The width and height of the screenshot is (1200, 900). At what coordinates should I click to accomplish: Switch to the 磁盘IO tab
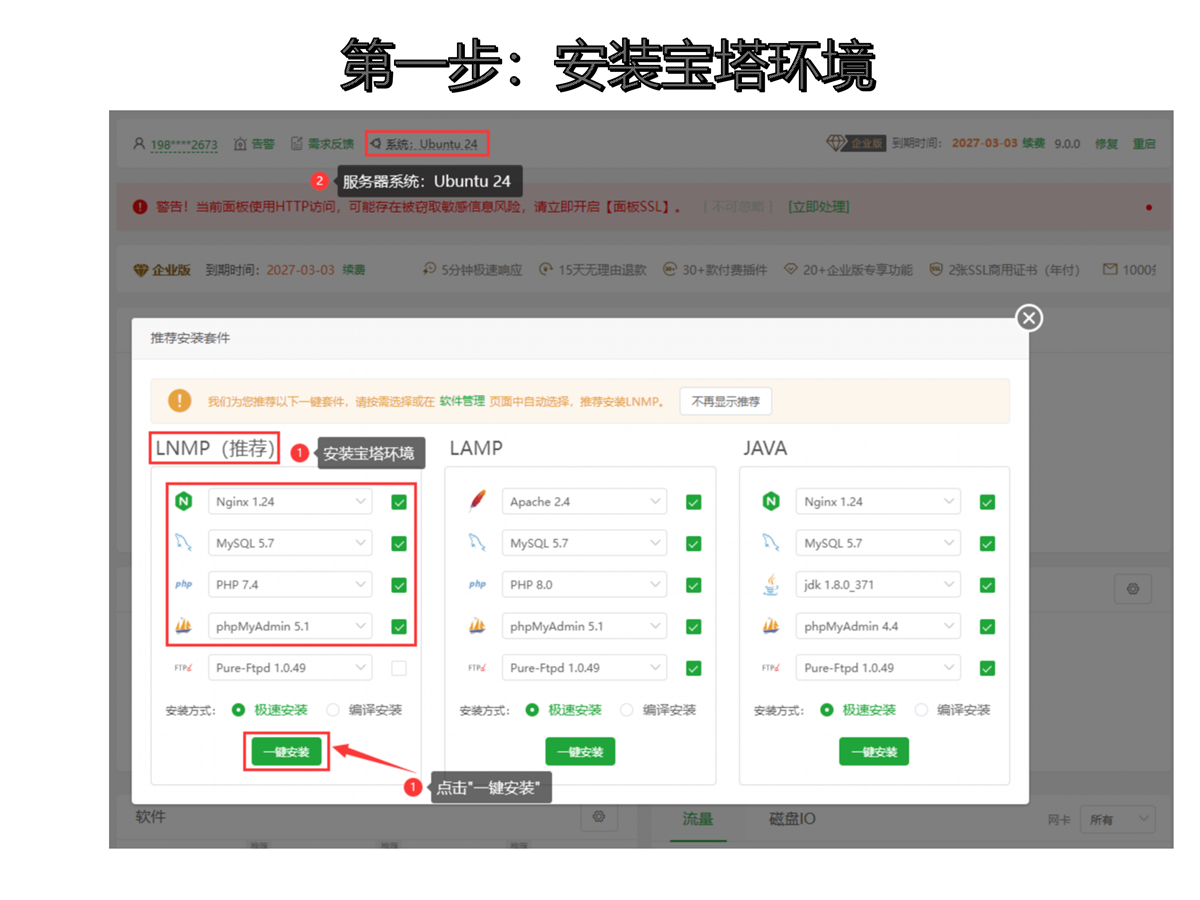click(x=792, y=819)
